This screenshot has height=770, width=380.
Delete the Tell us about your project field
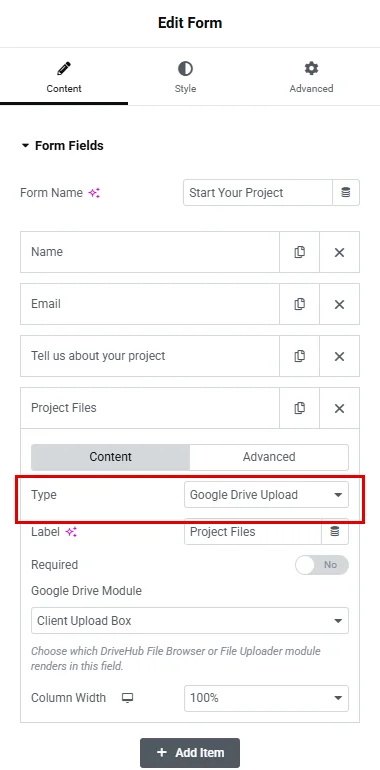[x=339, y=356]
